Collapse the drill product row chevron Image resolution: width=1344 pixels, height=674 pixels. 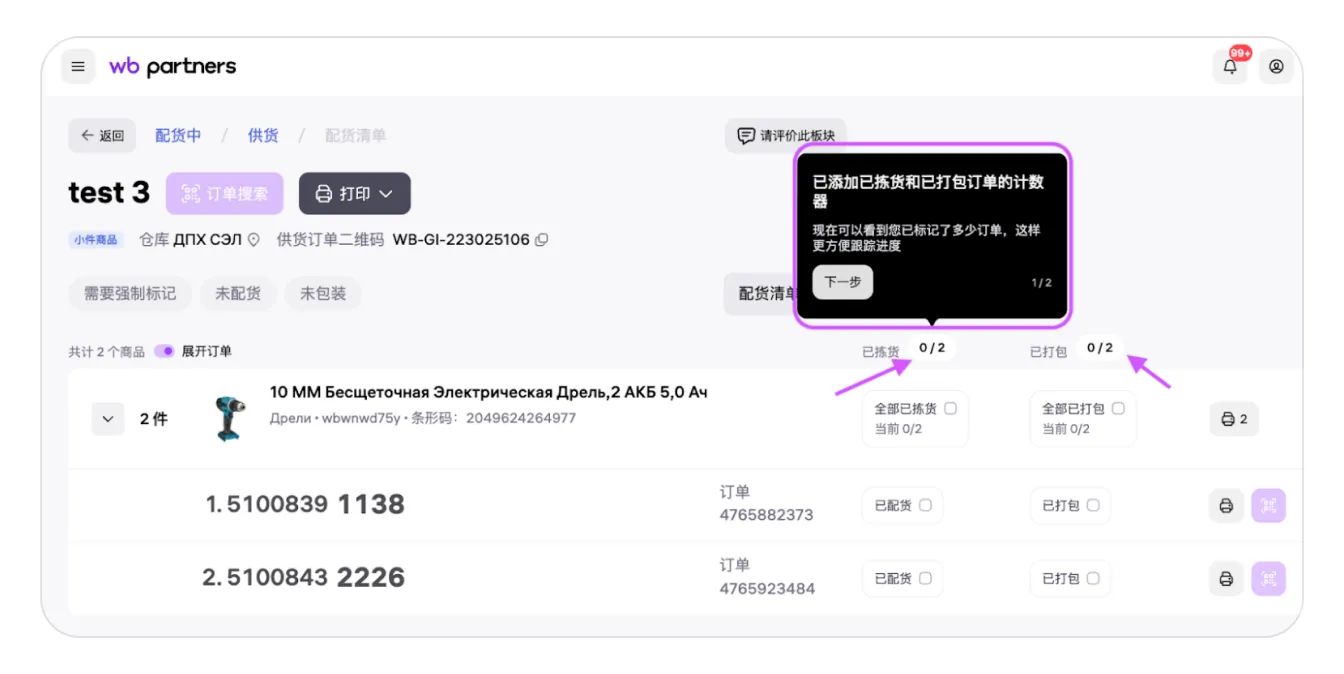tap(108, 419)
